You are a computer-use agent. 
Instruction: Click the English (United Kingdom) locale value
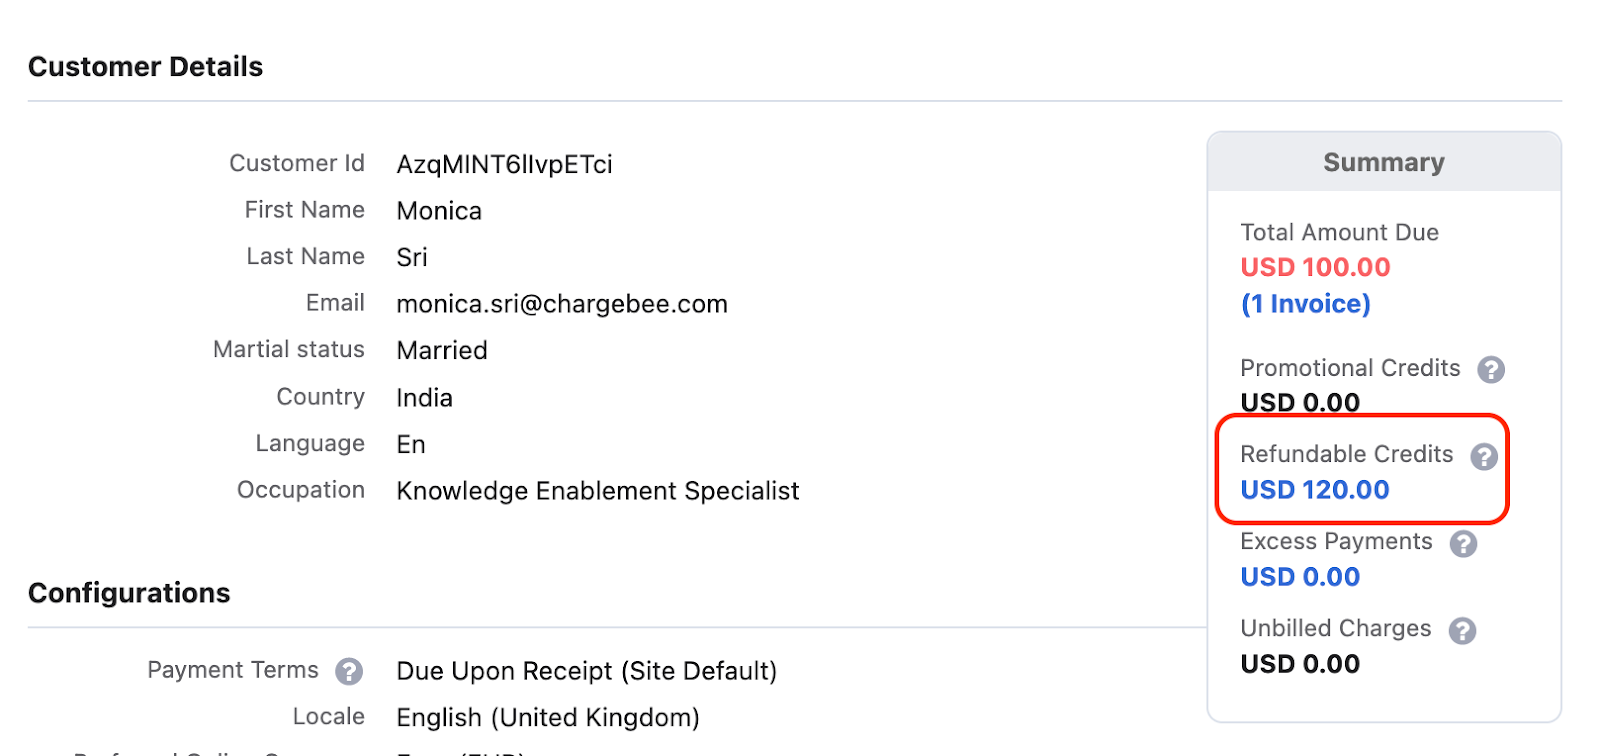pos(548,718)
